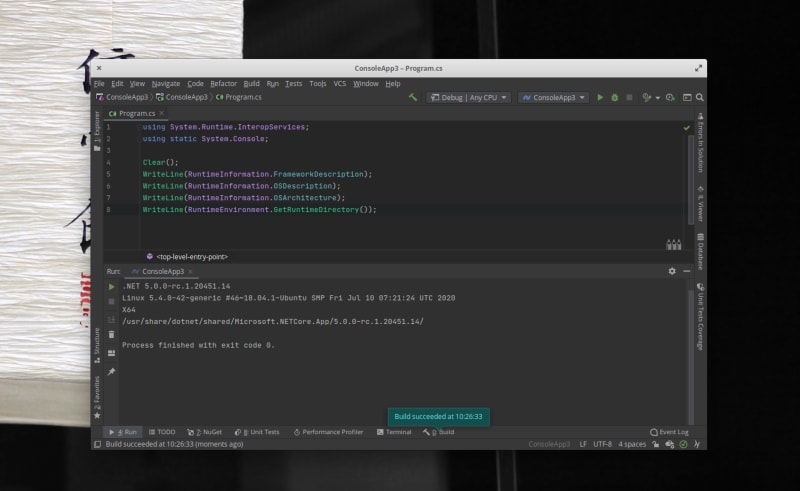Click the Program.cs breadcrumb in navigation bar
800x491 pixels.
[x=239, y=97]
